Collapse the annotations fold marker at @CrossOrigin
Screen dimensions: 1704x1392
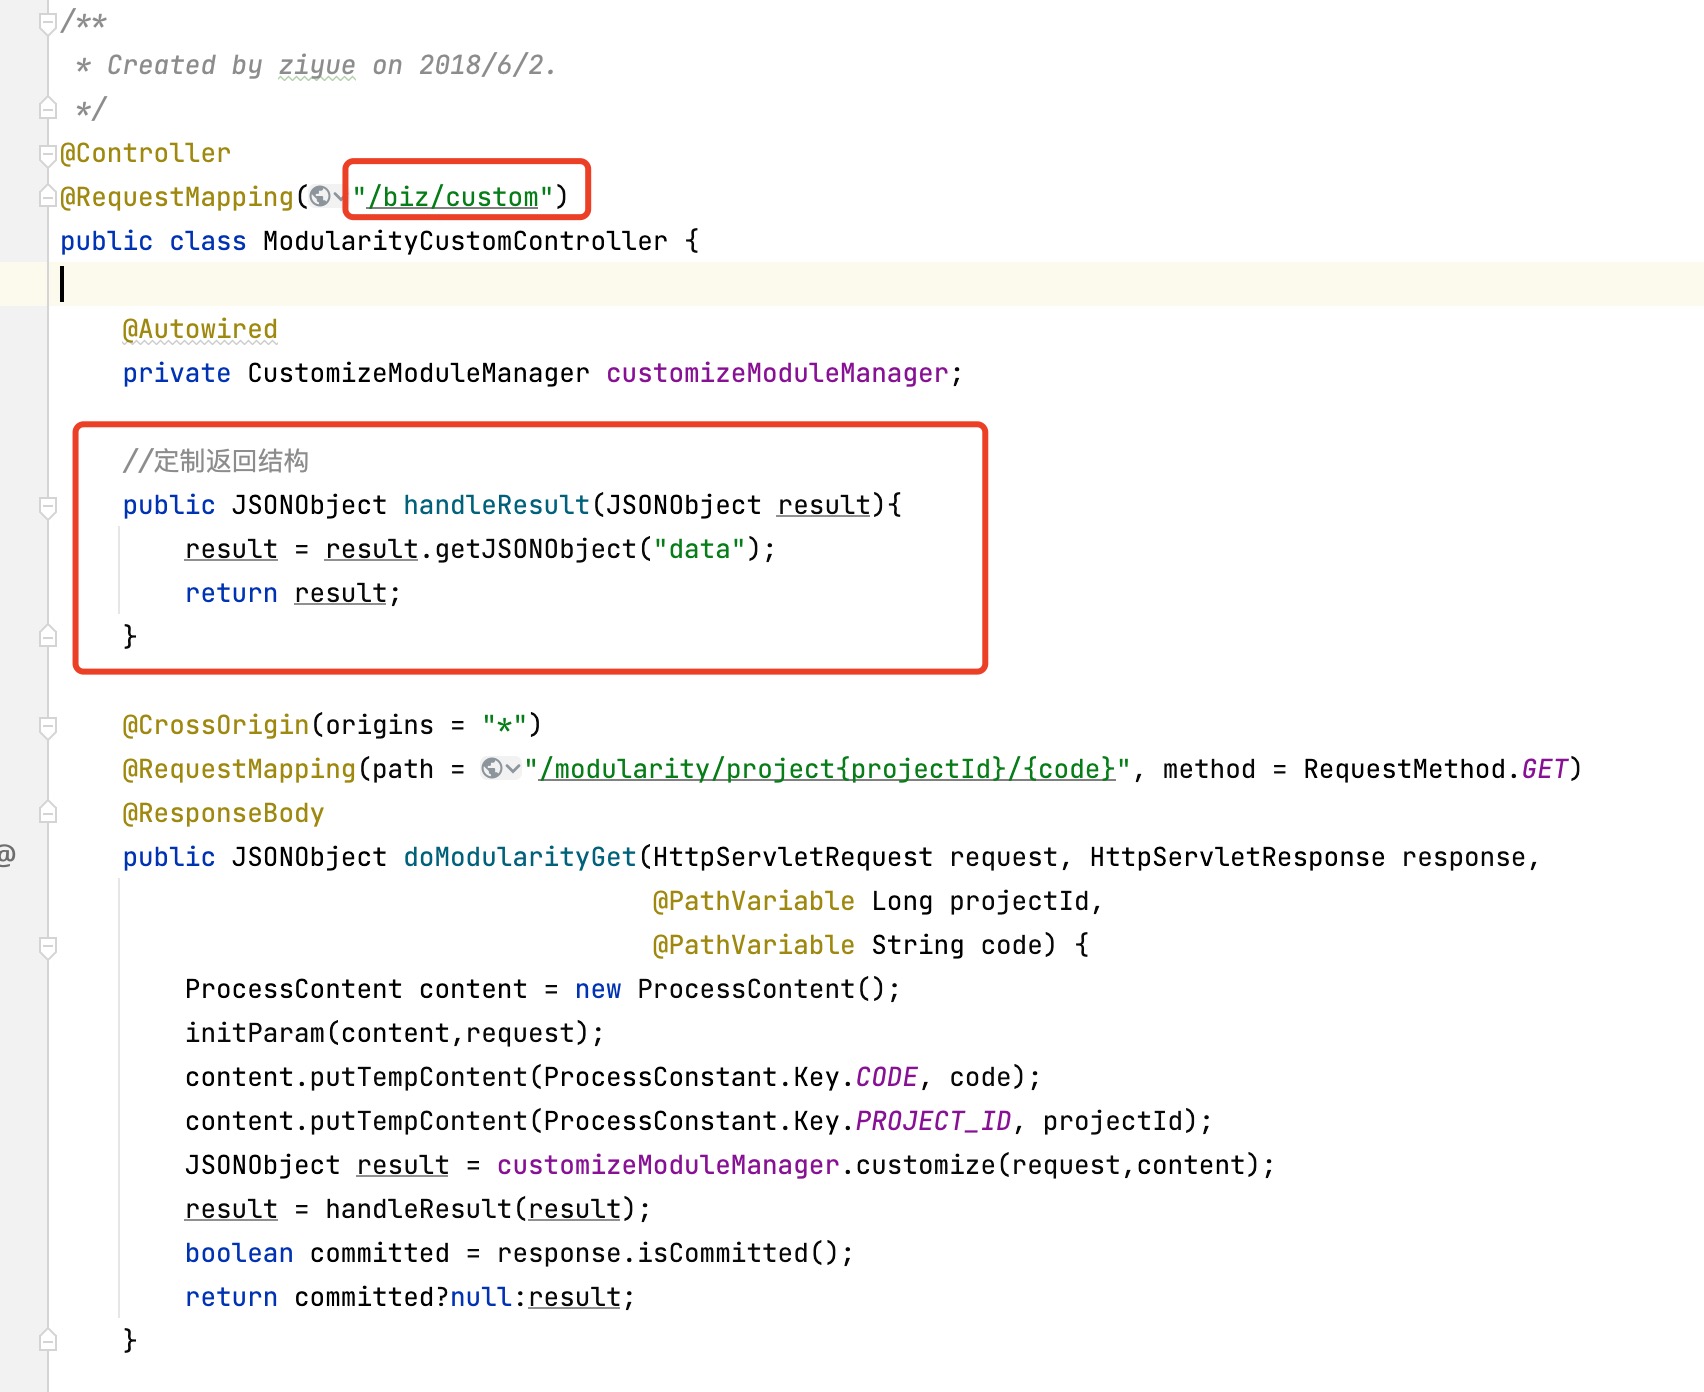(x=47, y=726)
